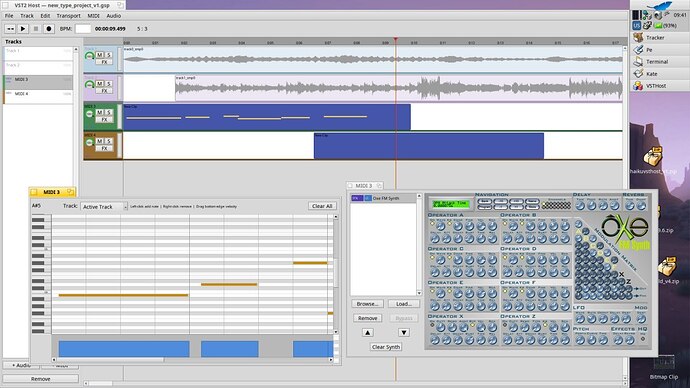The image size is (690, 388).
Task: Click the battery 93% tray indicator
Action: pyautogui.click(x=665, y=26)
